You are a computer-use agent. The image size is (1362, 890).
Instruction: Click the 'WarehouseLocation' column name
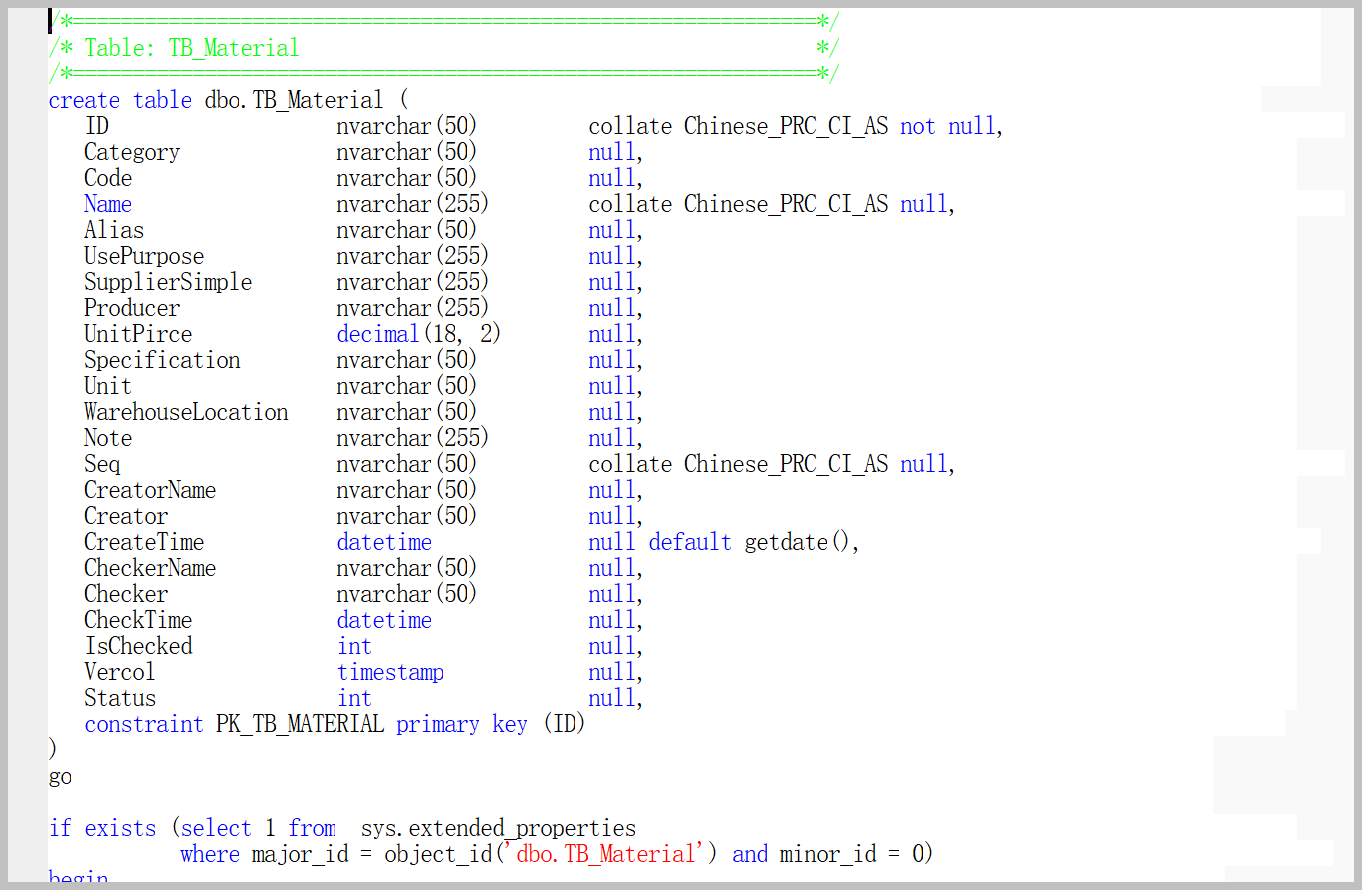coord(186,412)
